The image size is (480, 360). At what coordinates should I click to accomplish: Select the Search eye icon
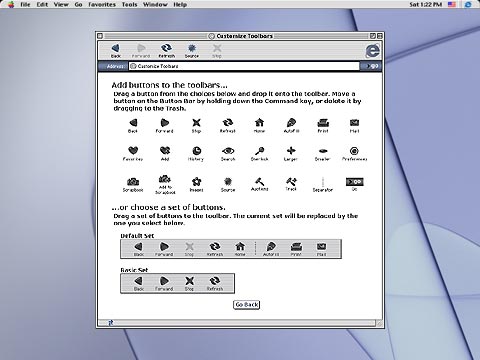point(228,154)
